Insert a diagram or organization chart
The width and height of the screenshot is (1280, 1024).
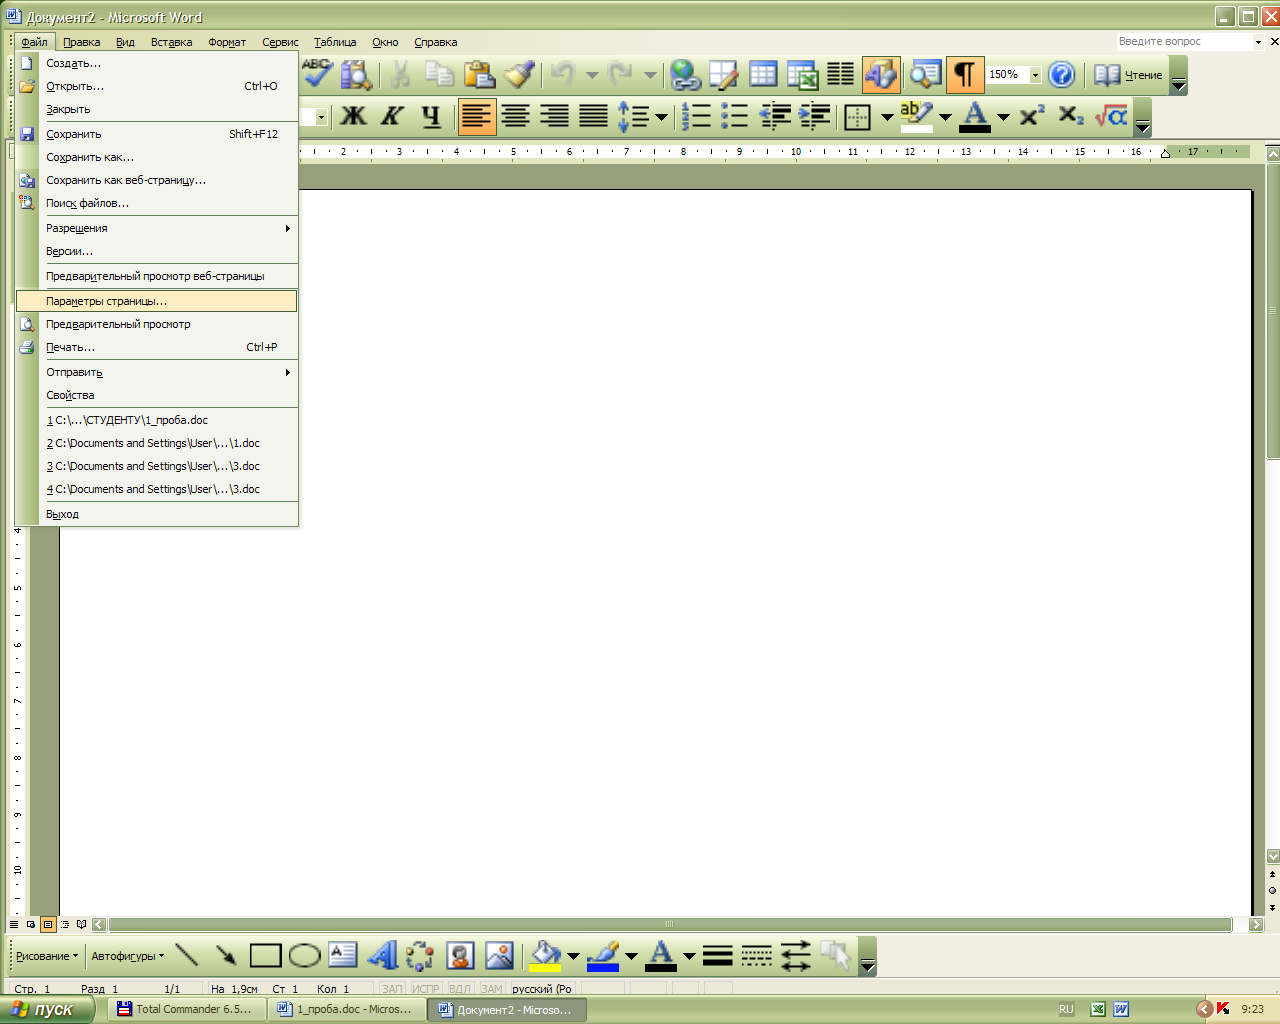(420, 955)
